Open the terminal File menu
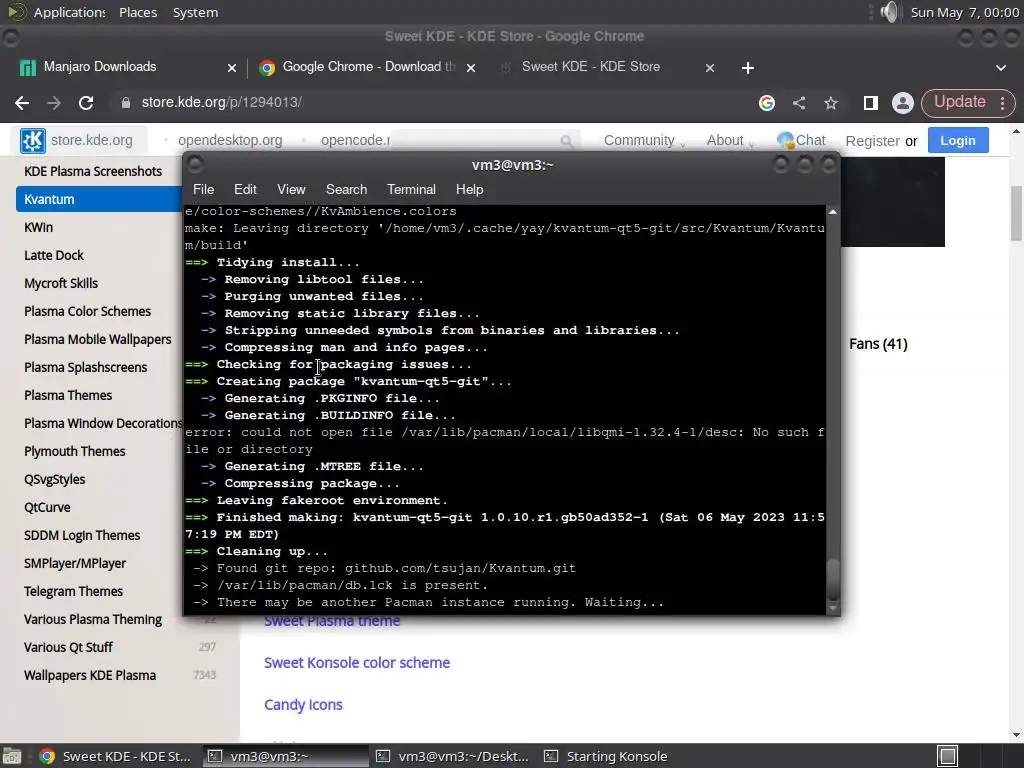This screenshot has width=1024, height=768. coord(203,189)
